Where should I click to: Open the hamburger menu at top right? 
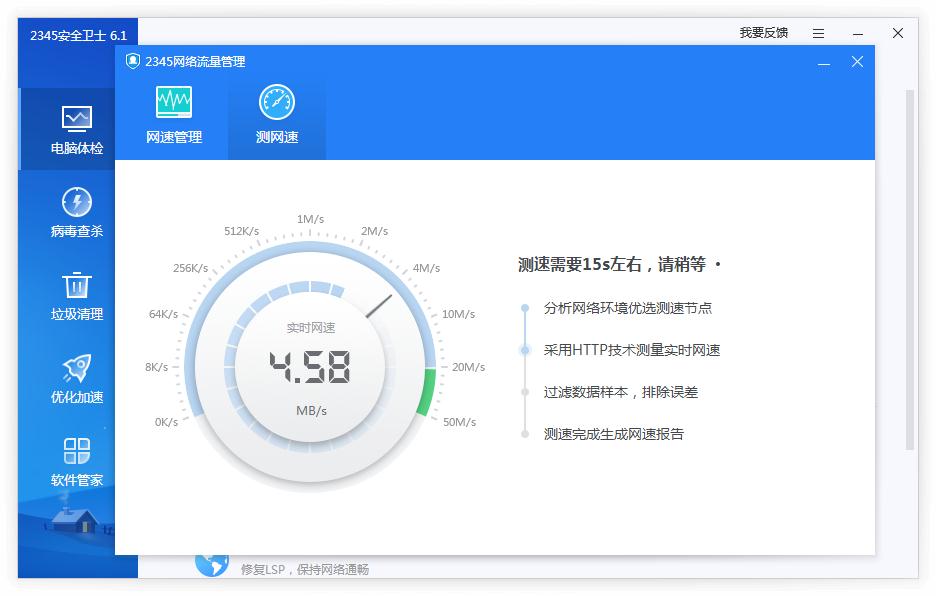pyautogui.click(x=817, y=32)
